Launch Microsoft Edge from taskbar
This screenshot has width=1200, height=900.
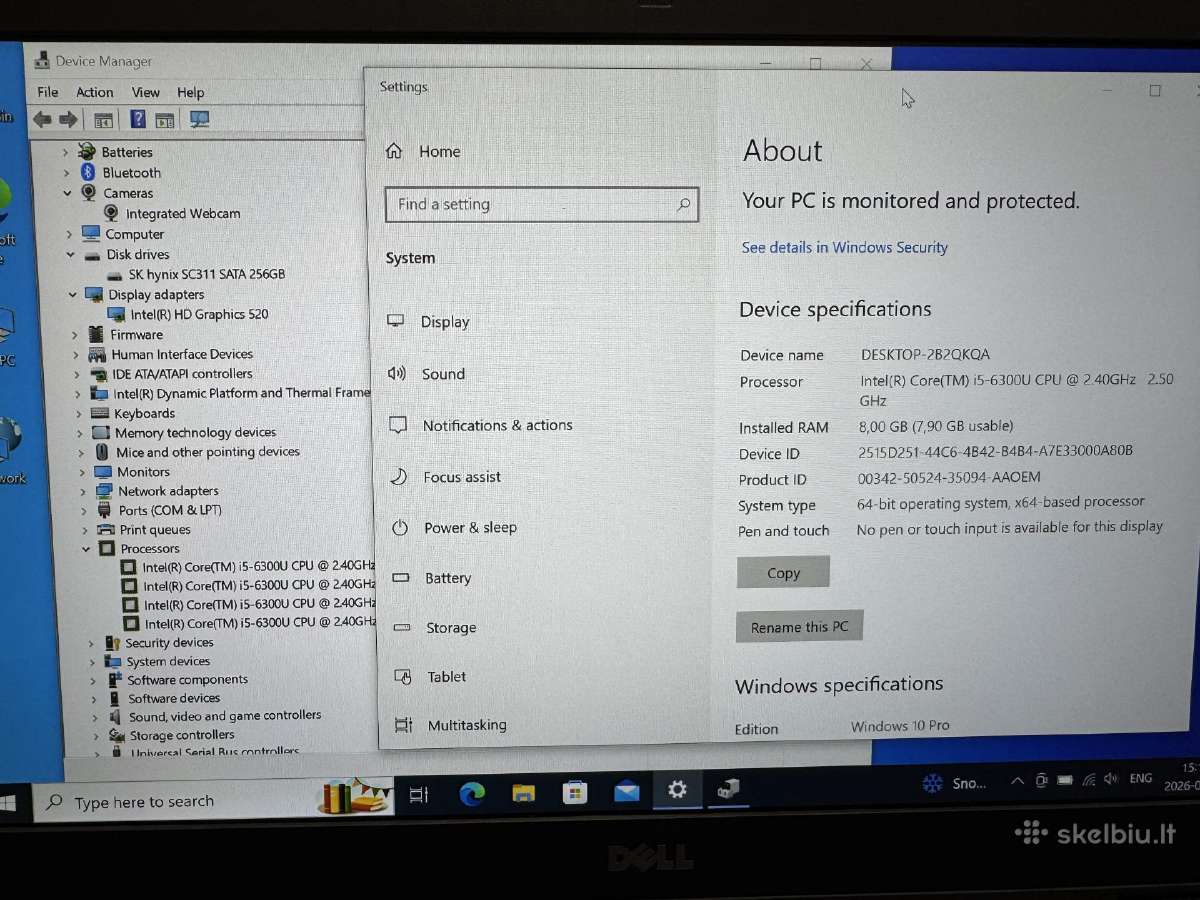click(x=471, y=794)
